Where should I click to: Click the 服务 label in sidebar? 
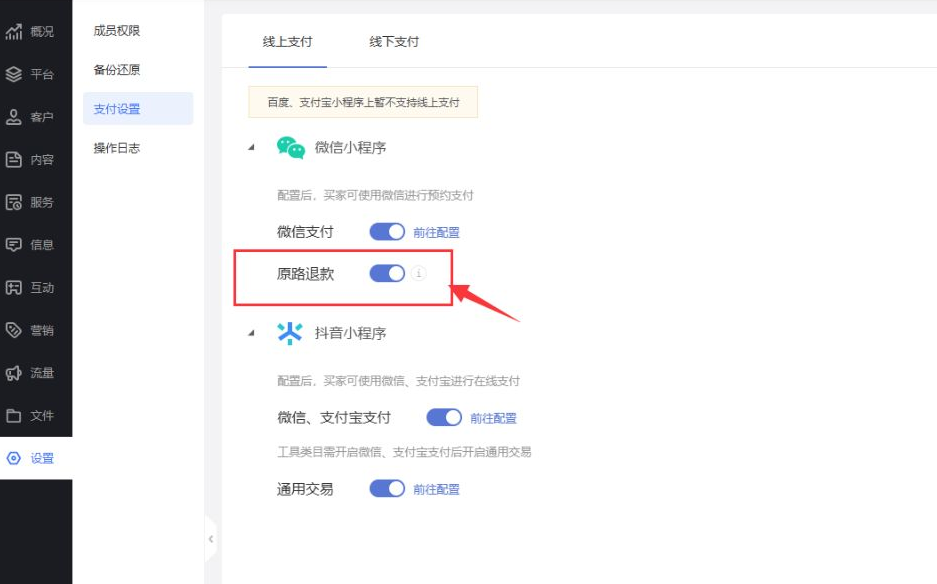click(42, 203)
